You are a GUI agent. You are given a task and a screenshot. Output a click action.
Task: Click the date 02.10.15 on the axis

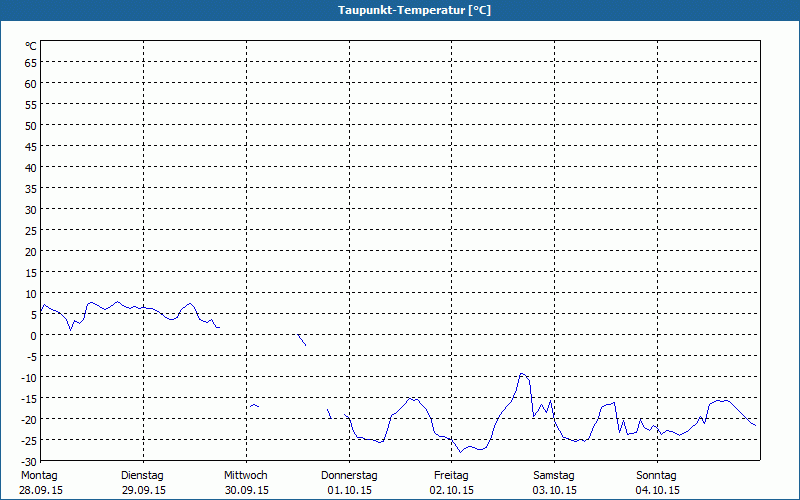click(452, 490)
